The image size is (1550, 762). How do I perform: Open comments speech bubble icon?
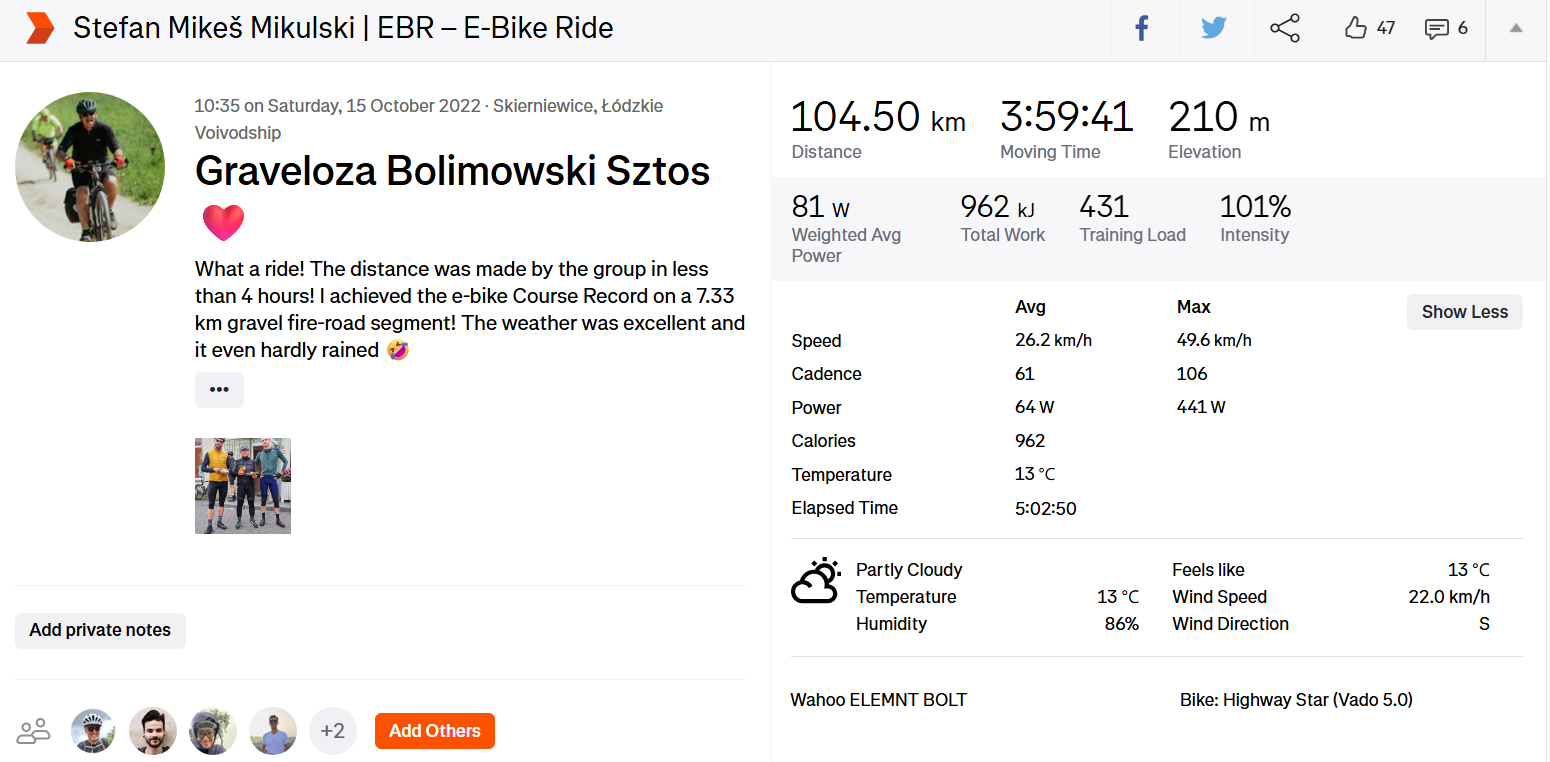click(1436, 29)
